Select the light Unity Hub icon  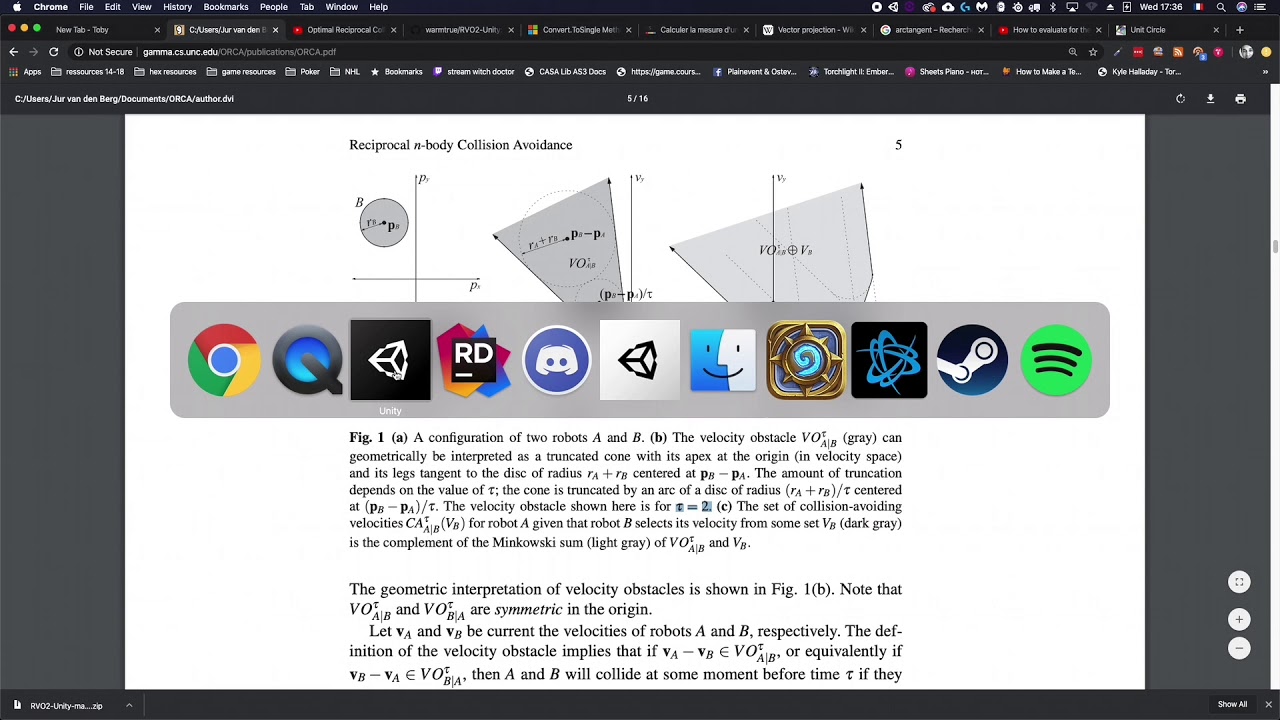[640, 360]
